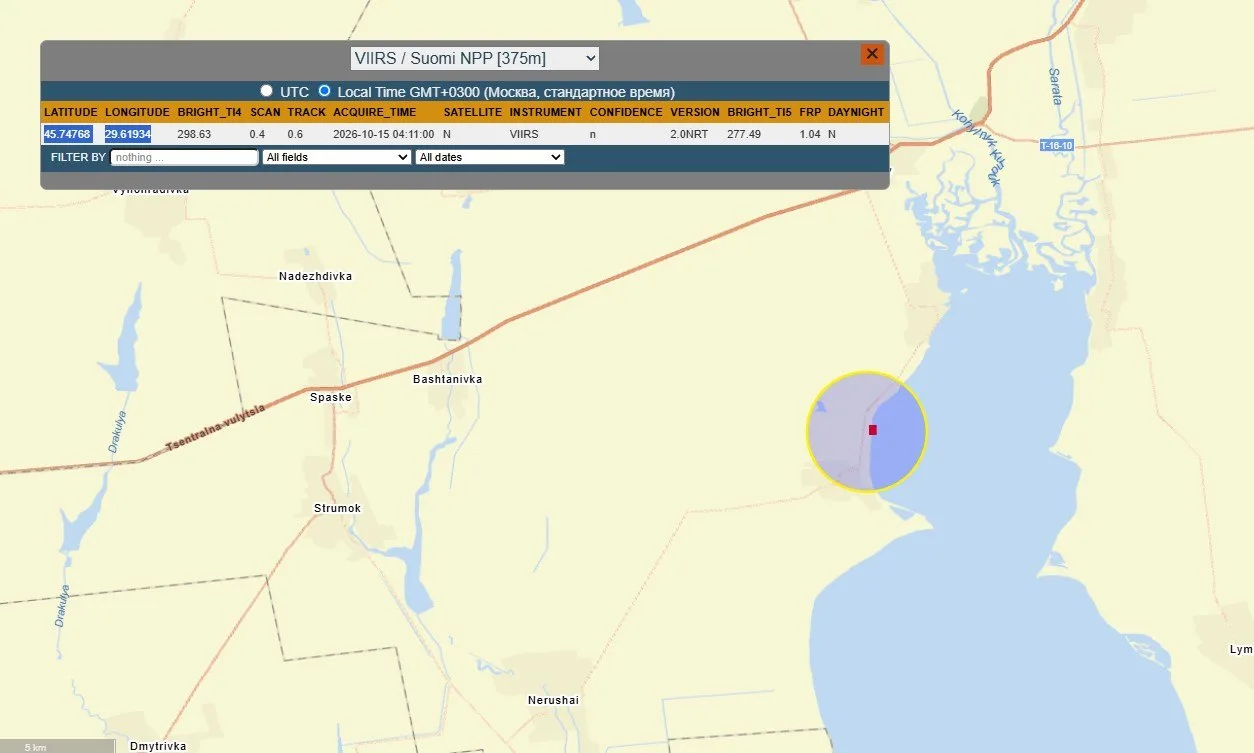This screenshot has width=1254, height=753.
Task: Select longitude value 29.61934
Action: coord(128,134)
